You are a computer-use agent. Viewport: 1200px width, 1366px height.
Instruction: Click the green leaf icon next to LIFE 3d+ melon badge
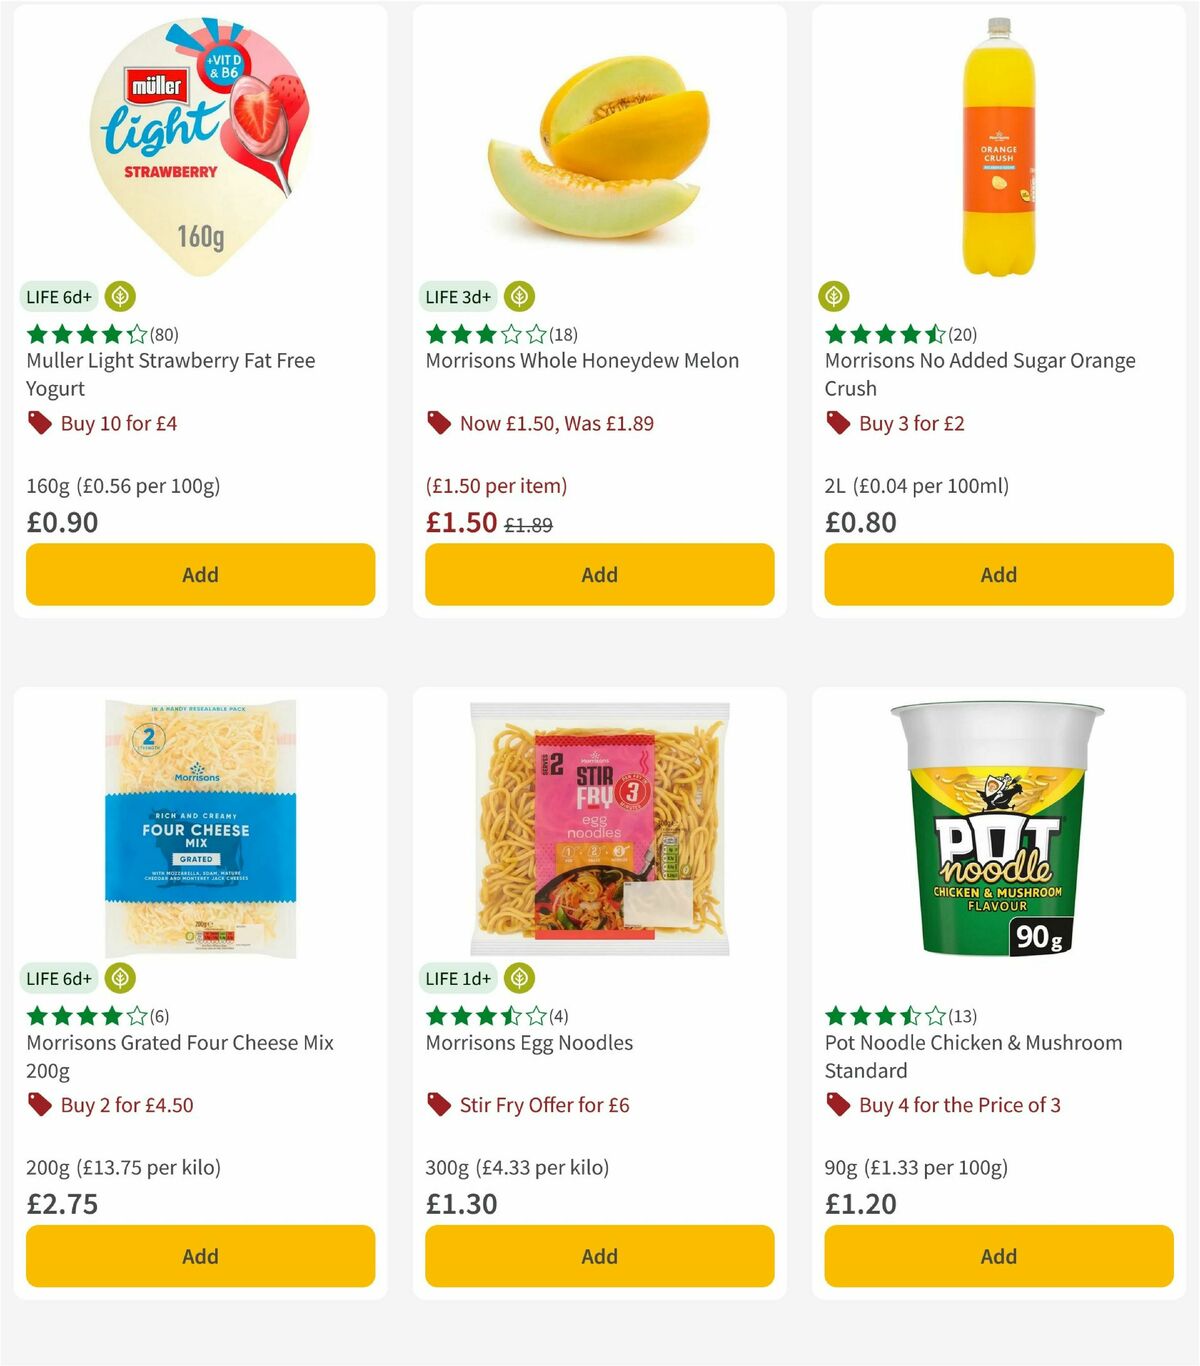click(x=519, y=296)
